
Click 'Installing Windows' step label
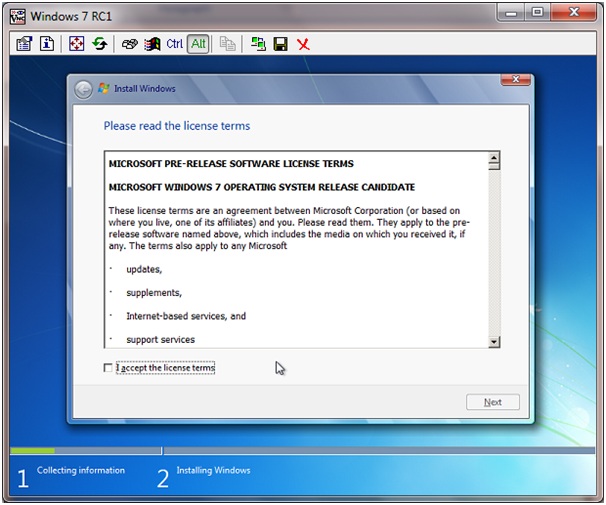click(213, 470)
